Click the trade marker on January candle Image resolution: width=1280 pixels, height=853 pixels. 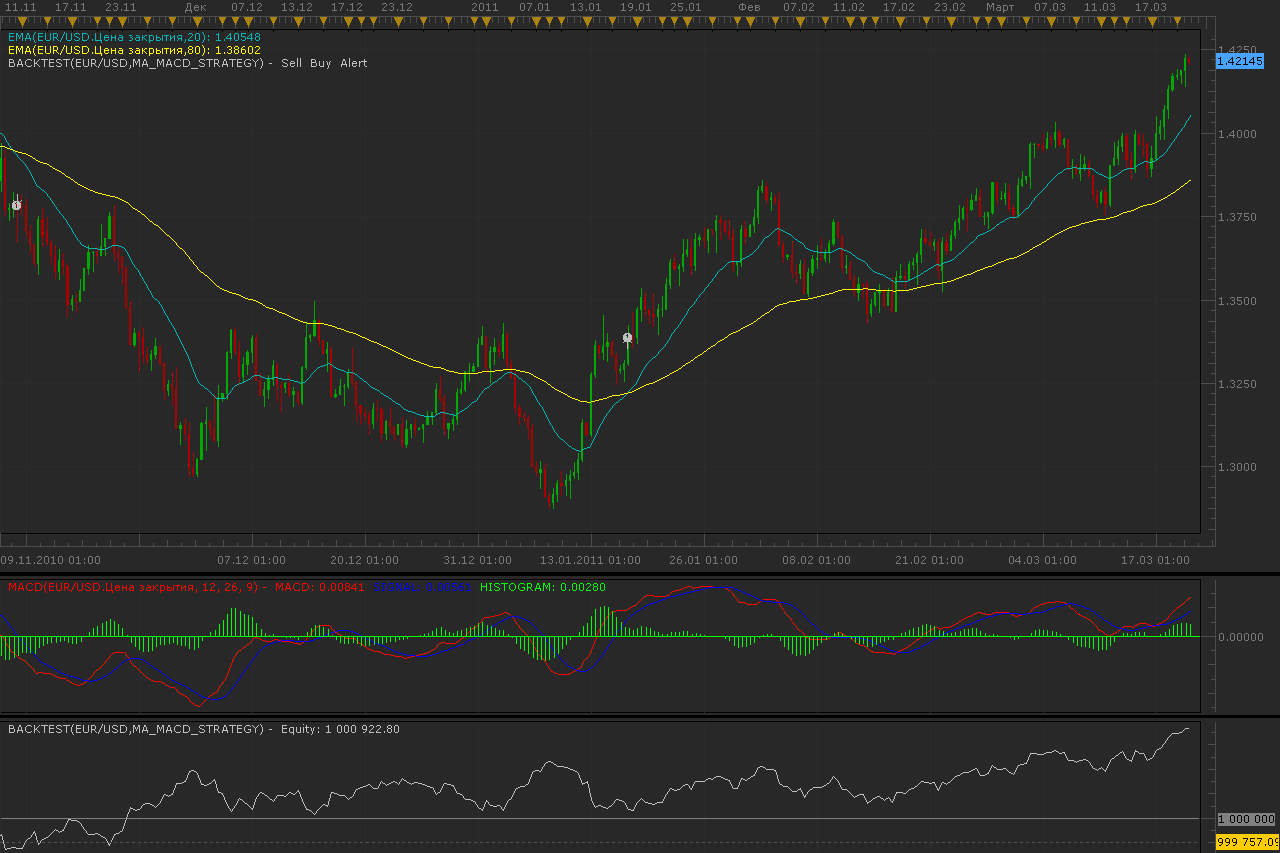pos(627,338)
